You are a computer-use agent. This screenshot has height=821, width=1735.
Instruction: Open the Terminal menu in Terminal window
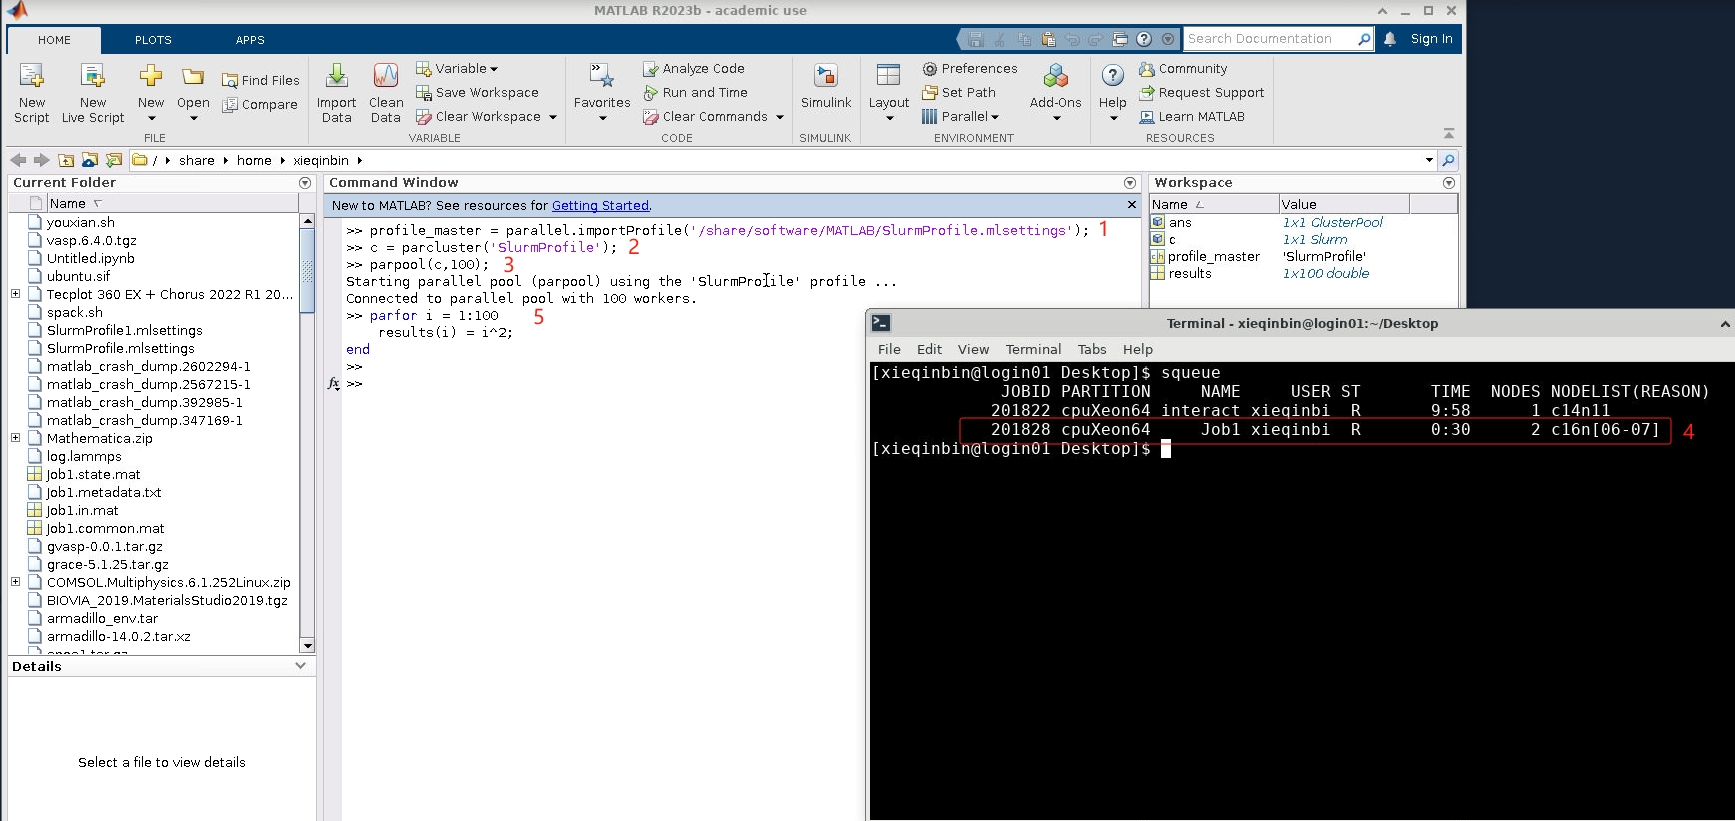tap(1033, 349)
